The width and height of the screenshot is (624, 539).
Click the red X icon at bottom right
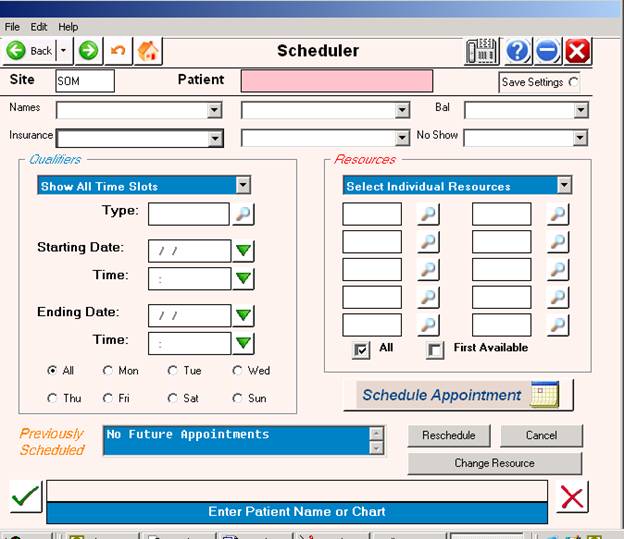click(572, 496)
